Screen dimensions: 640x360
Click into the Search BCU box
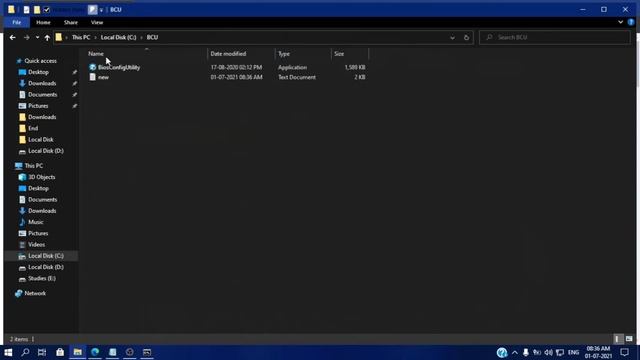pyautogui.click(x=555, y=38)
